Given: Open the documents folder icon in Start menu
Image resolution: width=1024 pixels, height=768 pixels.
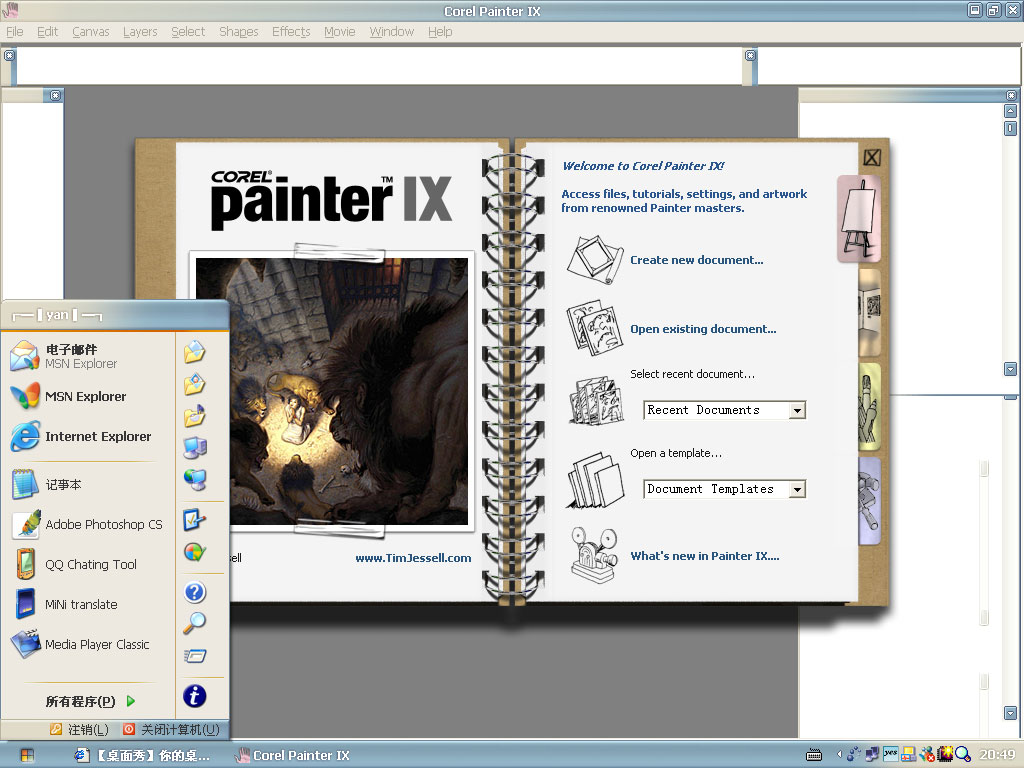Looking at the screenshot, I should coord(195,353).
